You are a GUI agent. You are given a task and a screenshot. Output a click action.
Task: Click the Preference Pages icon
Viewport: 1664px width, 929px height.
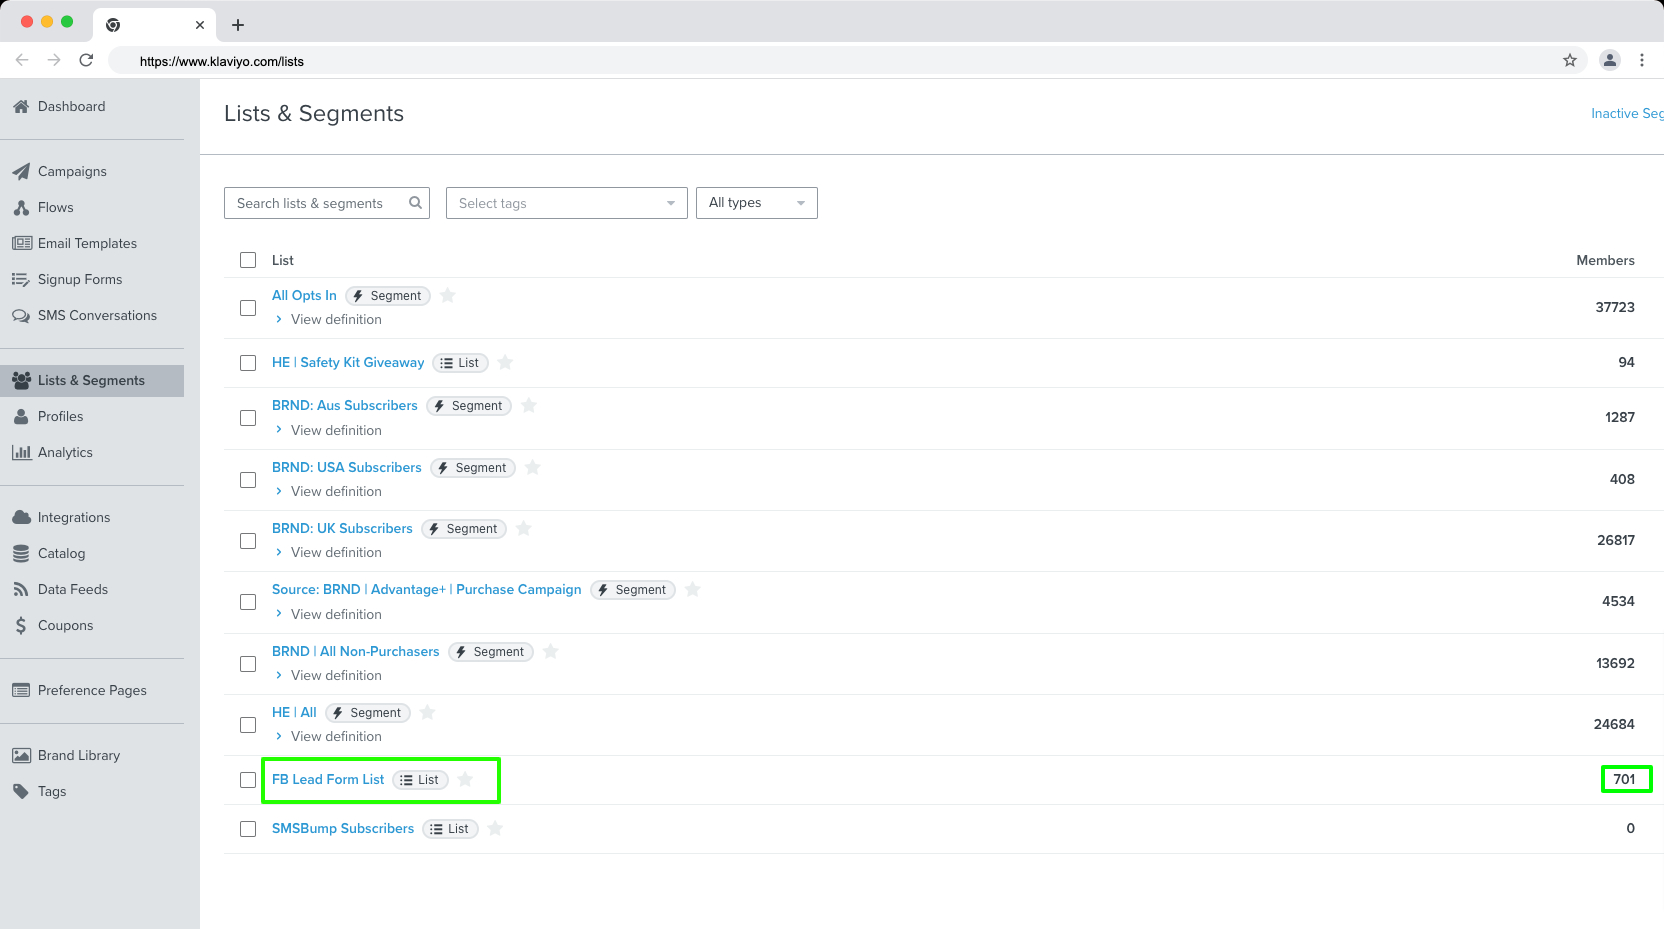point(21,691)
